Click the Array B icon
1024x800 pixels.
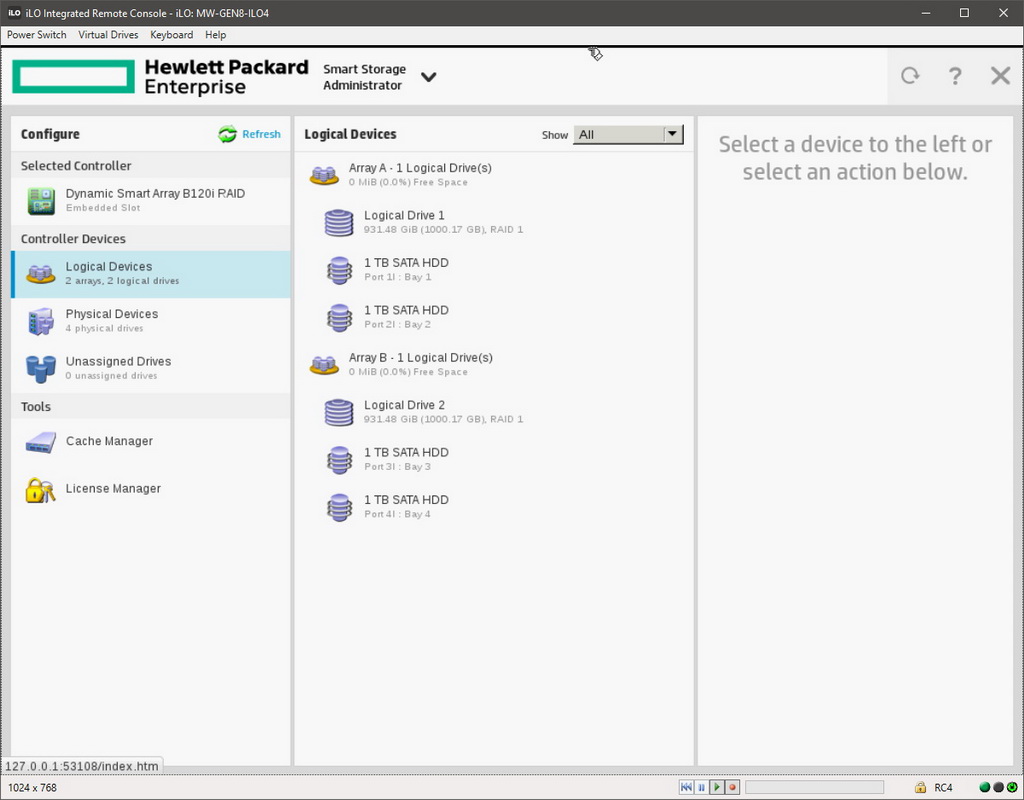[324, 365]
